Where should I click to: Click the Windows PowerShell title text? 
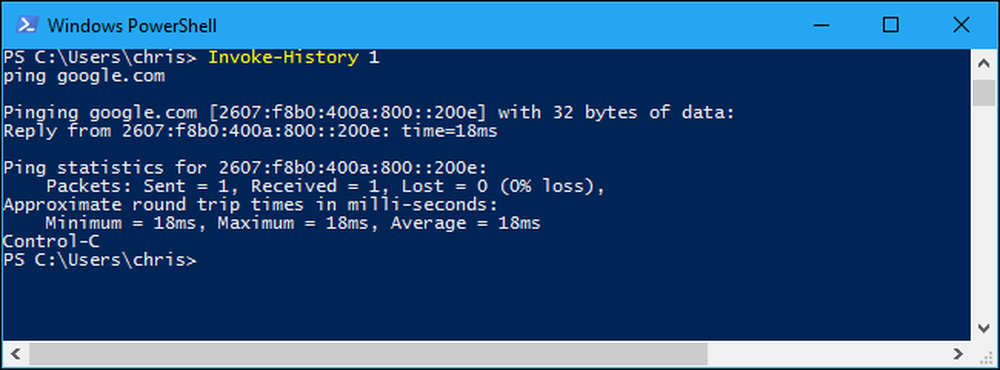[x=132, y=26]
